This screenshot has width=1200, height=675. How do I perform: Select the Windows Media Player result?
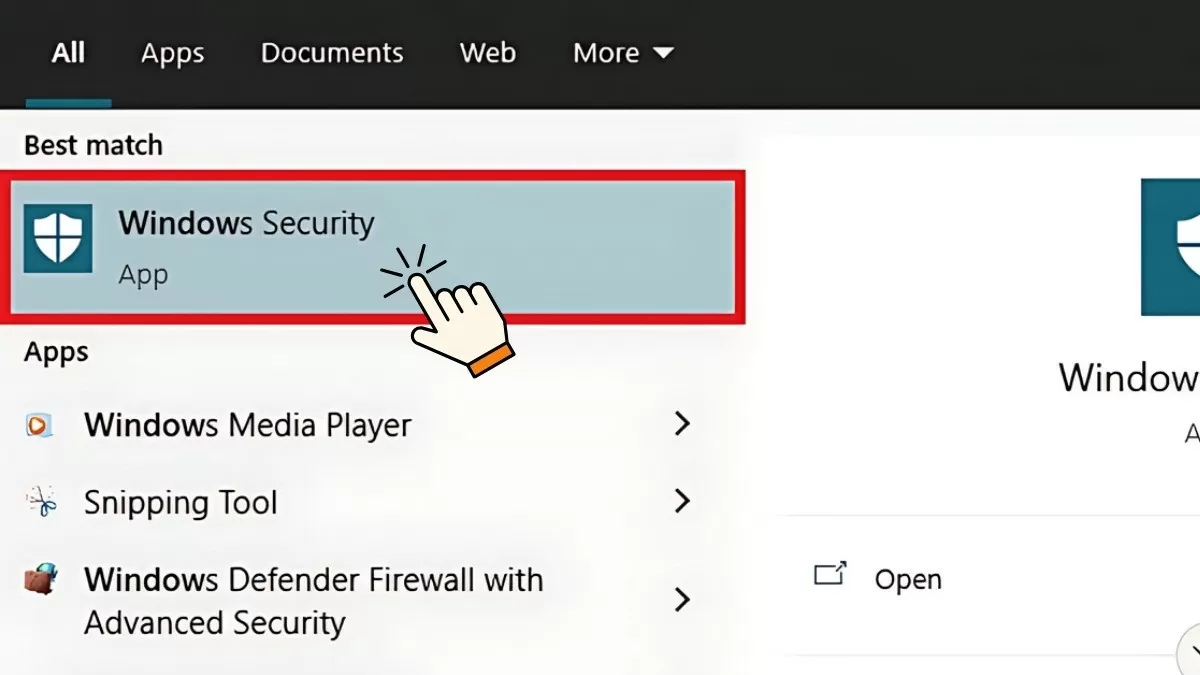coord(248,426)
